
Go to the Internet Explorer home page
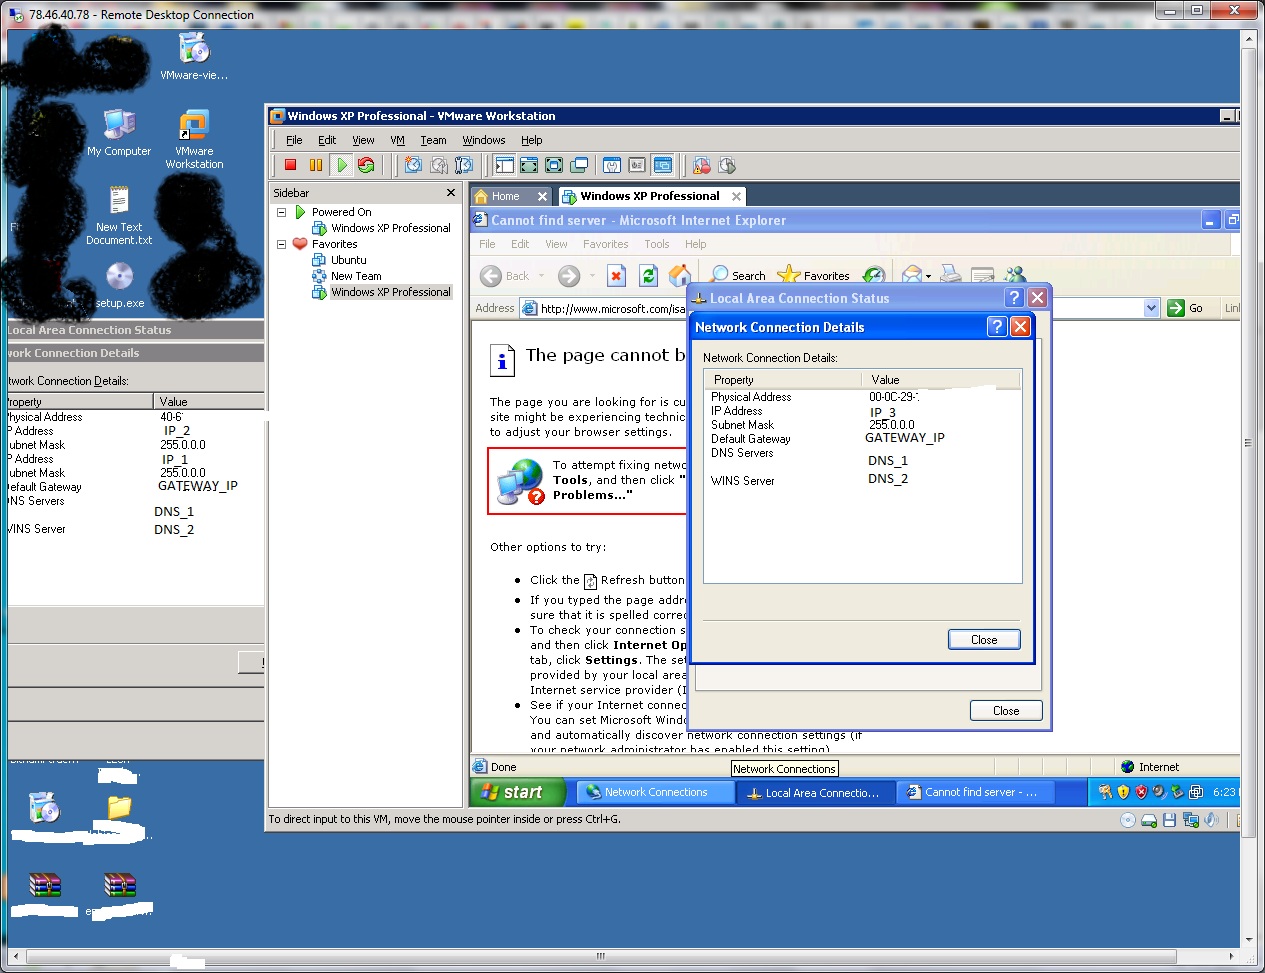click(680, 276)
